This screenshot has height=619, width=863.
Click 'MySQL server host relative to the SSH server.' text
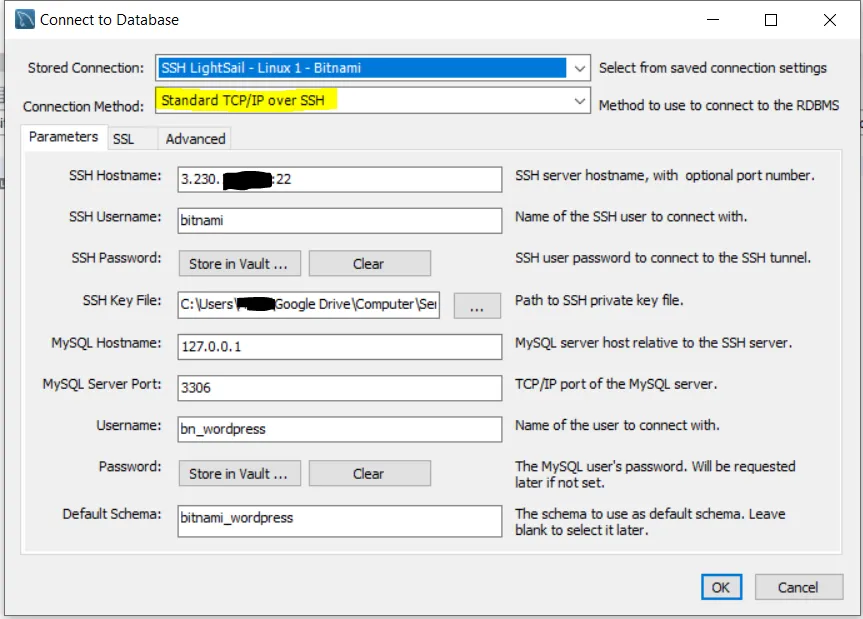pos(653,343)
